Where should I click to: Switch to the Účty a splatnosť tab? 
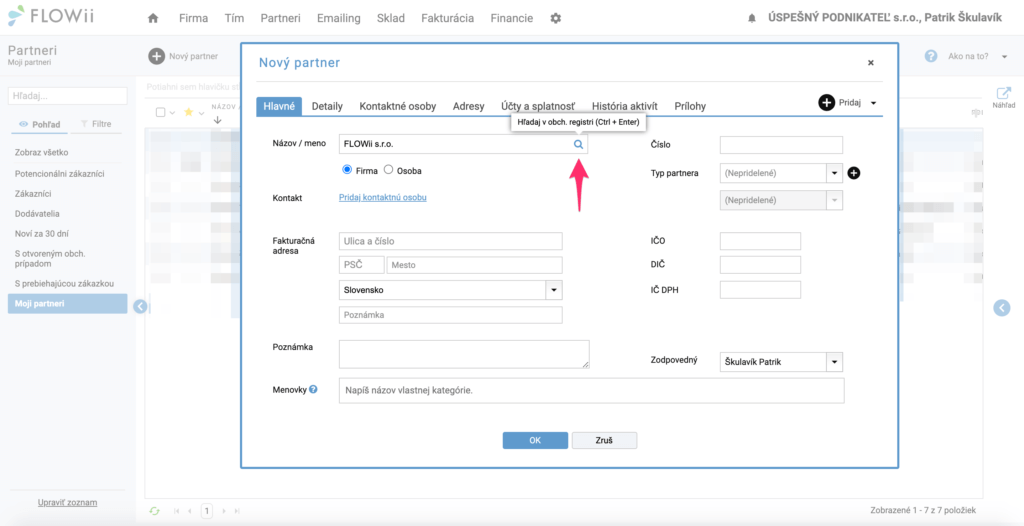pos(538,106)
